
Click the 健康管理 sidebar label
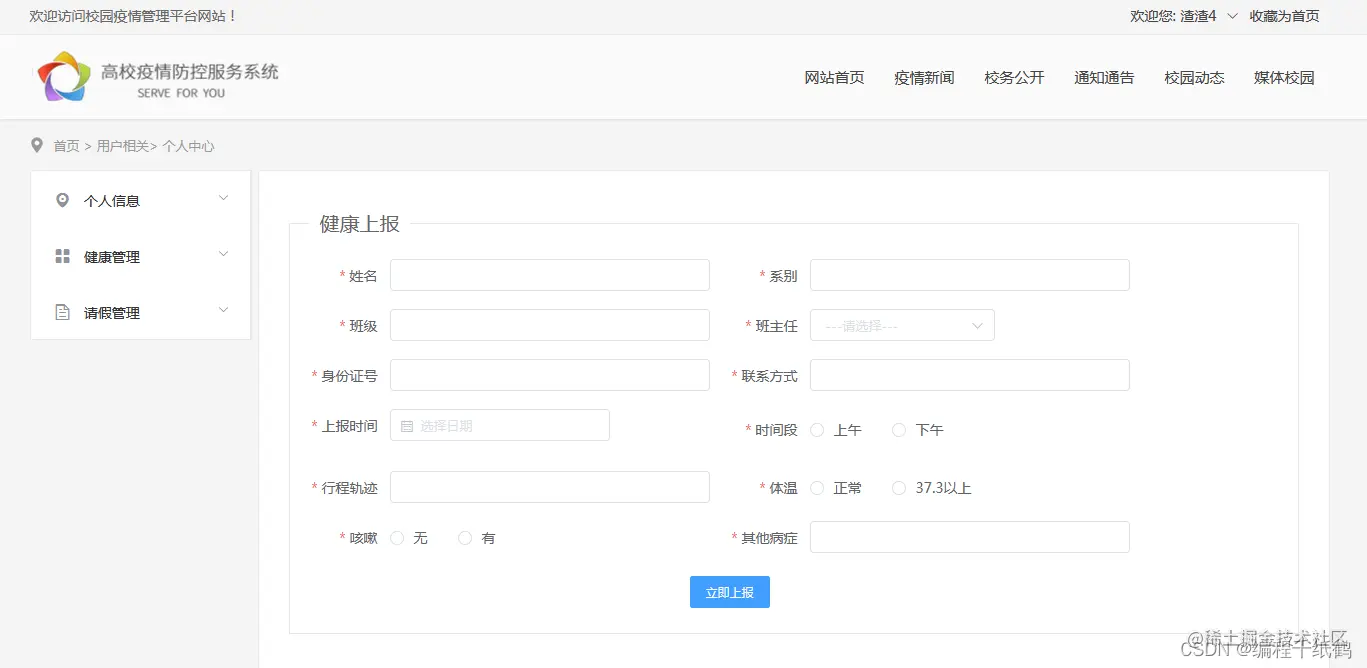click(112, 257)
